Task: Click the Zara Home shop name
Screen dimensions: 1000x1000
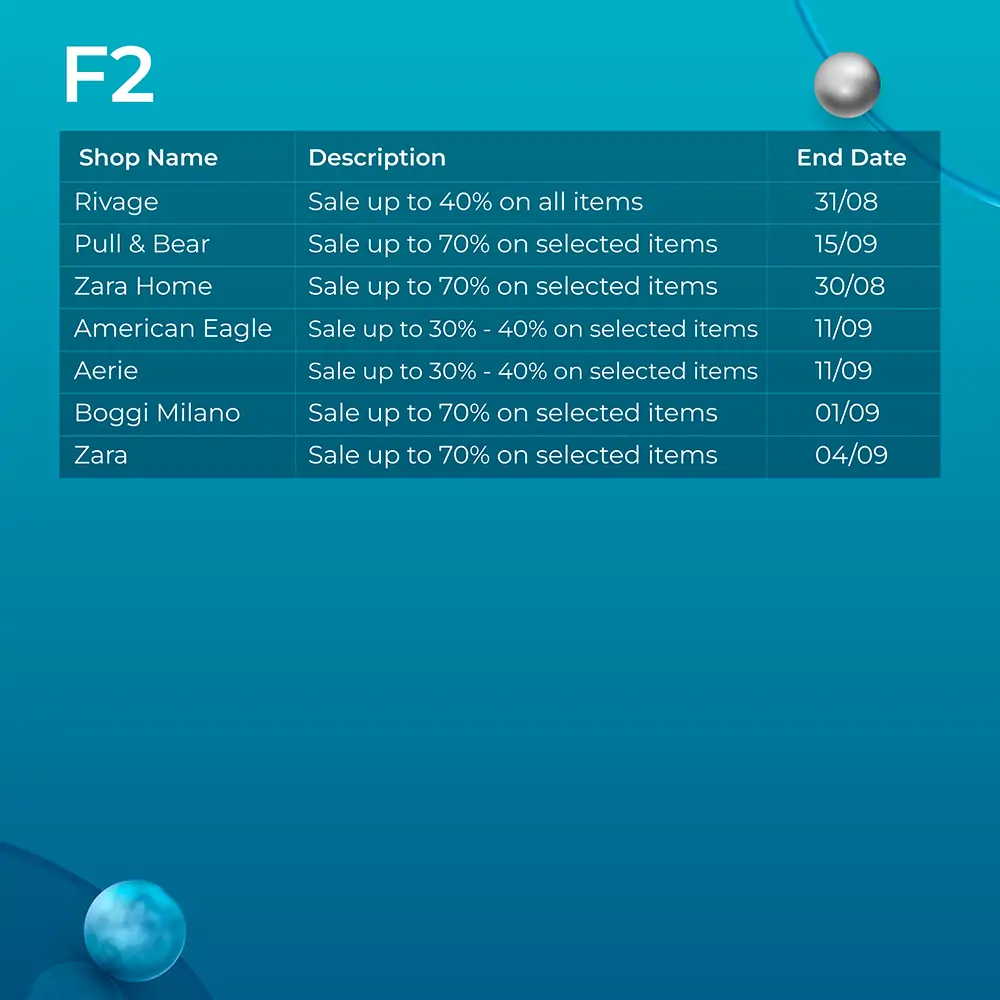Action: point(143,286)
